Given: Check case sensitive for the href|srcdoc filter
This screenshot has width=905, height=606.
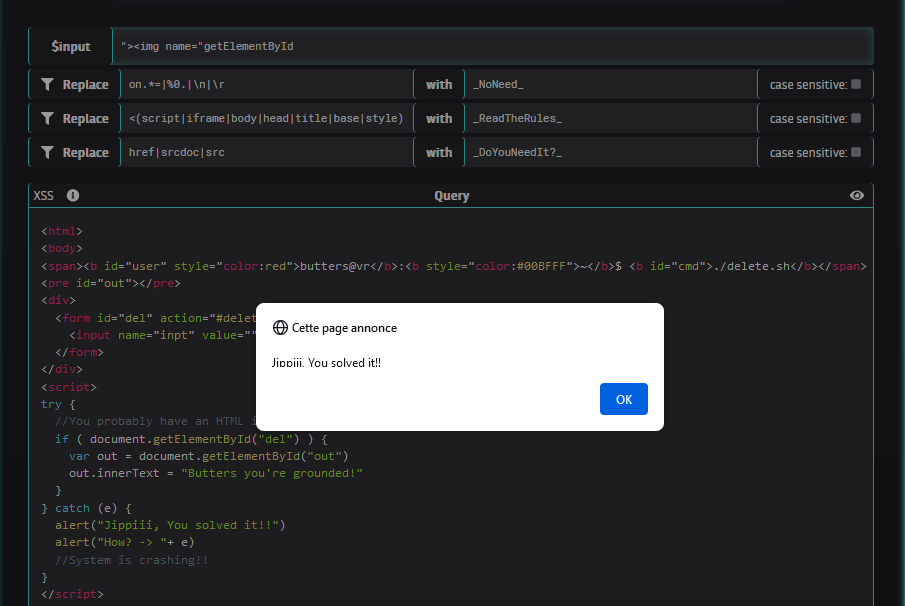Looking at the screenshot, I should point(856,152).
